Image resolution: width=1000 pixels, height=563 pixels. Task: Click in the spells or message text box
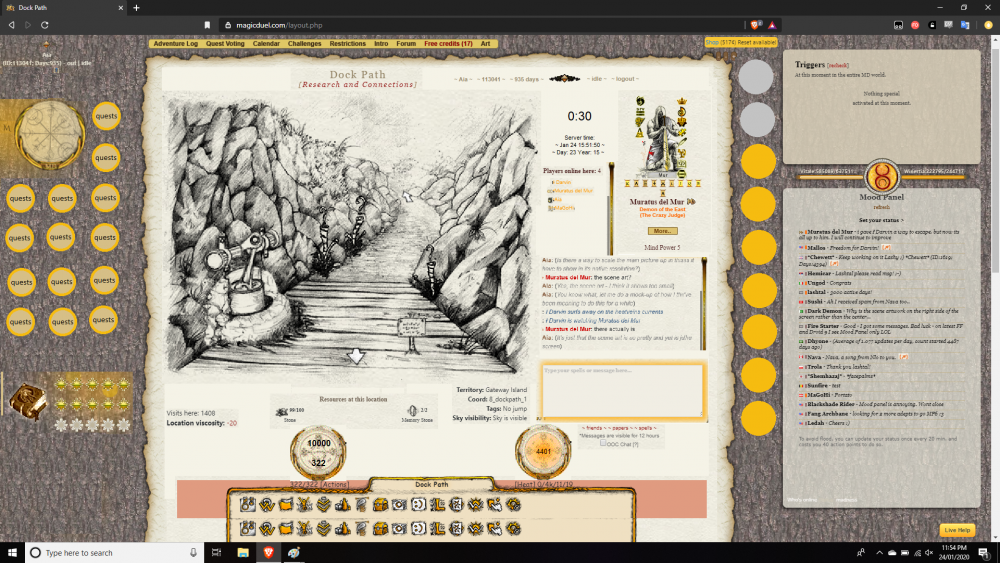622,390
